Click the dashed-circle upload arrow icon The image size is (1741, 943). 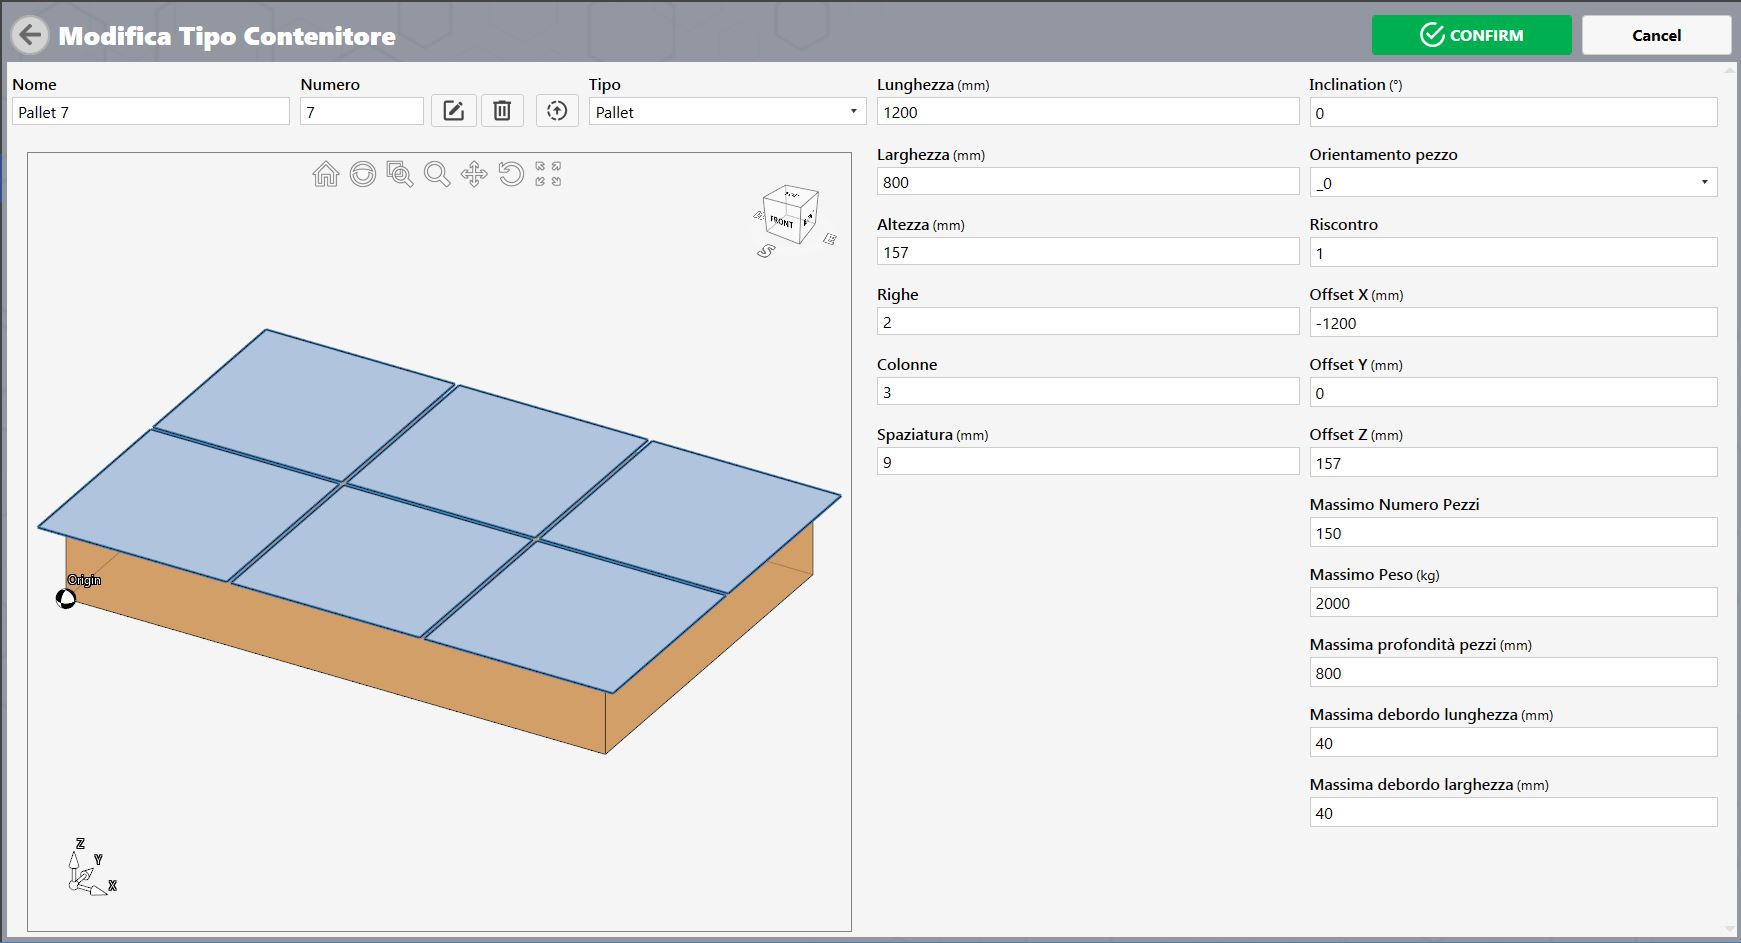coord(557,111)
